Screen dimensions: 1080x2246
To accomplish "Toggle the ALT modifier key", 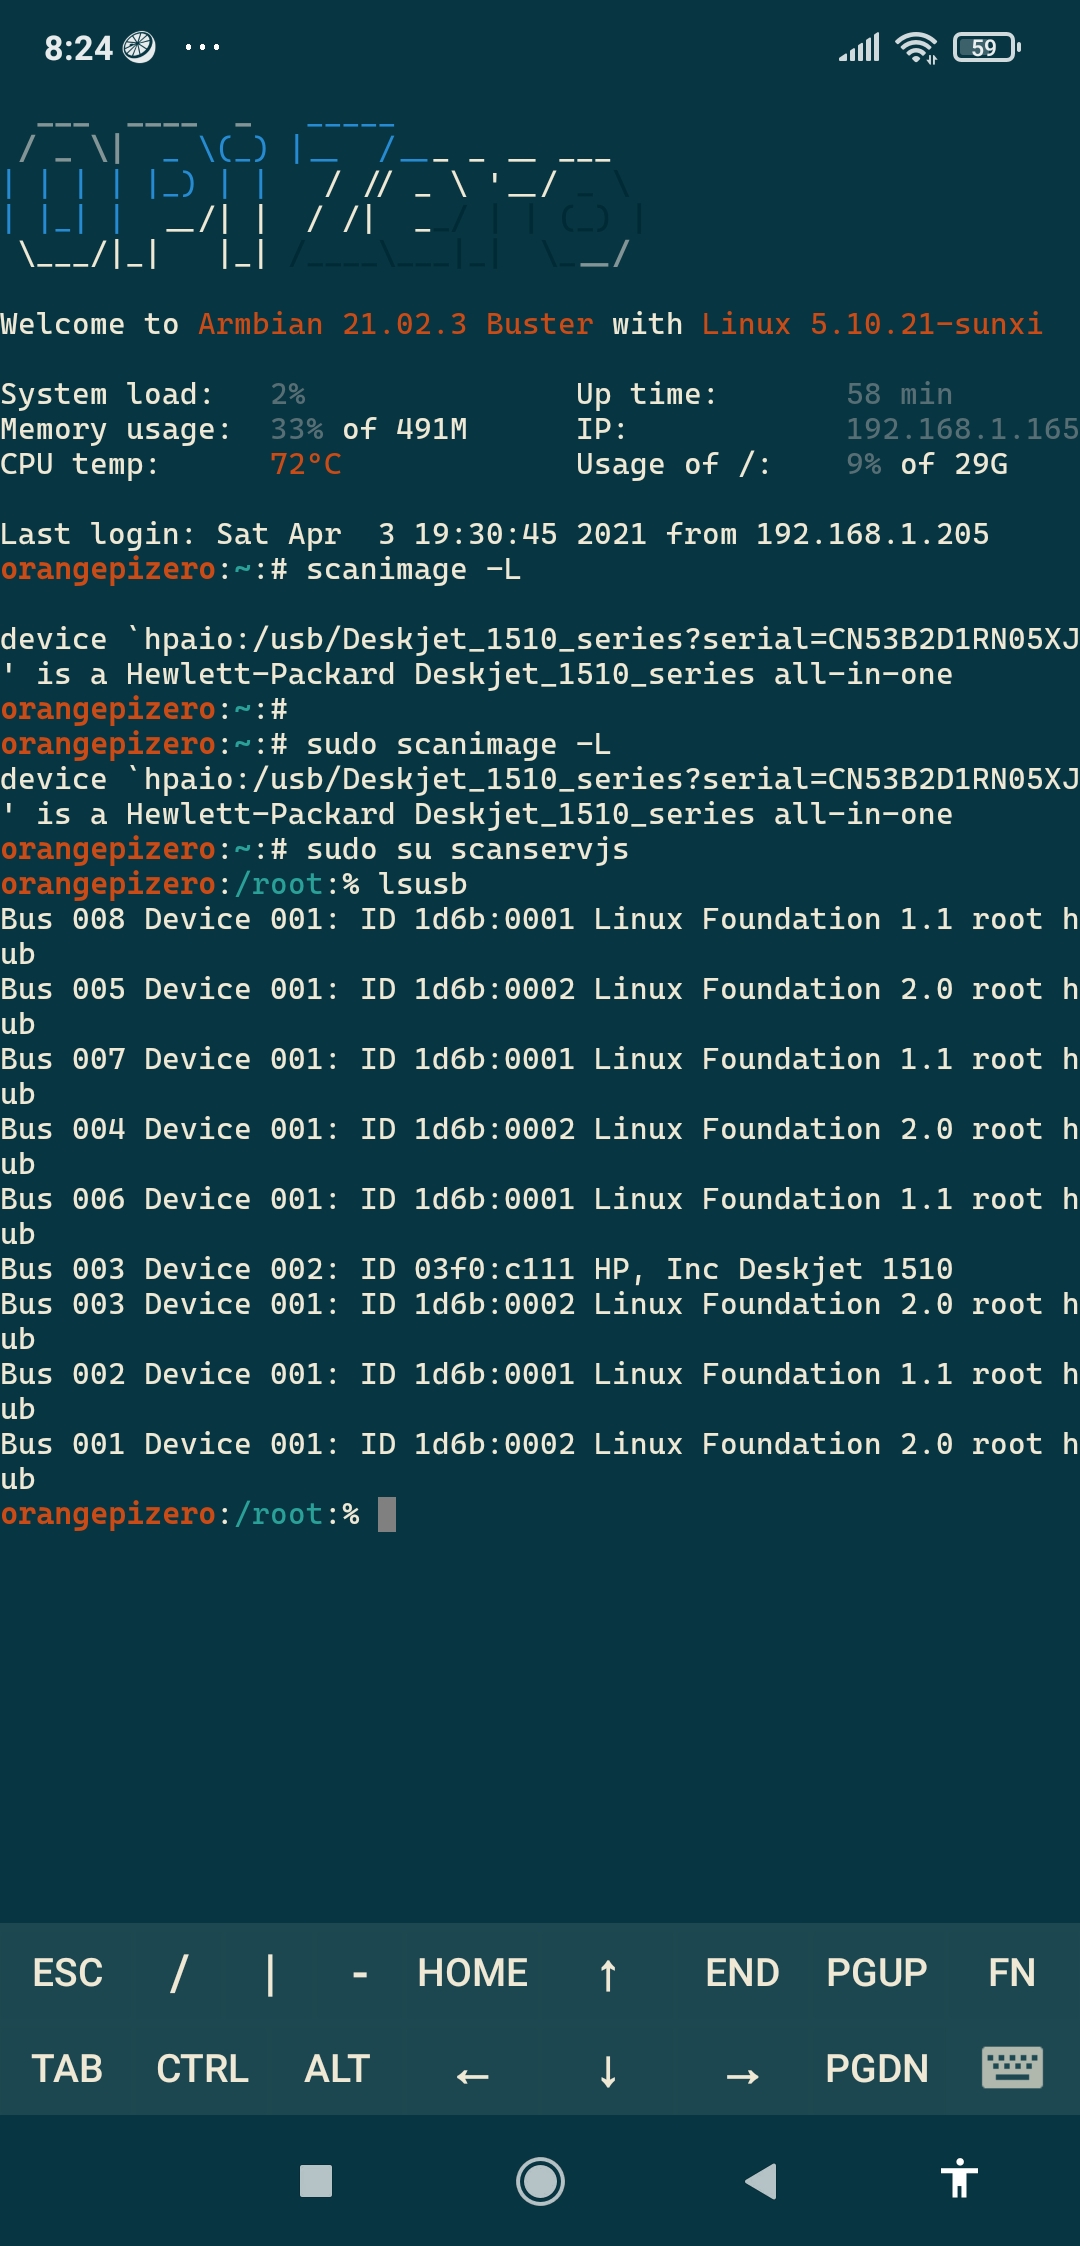I will [x=336, y=2068].
